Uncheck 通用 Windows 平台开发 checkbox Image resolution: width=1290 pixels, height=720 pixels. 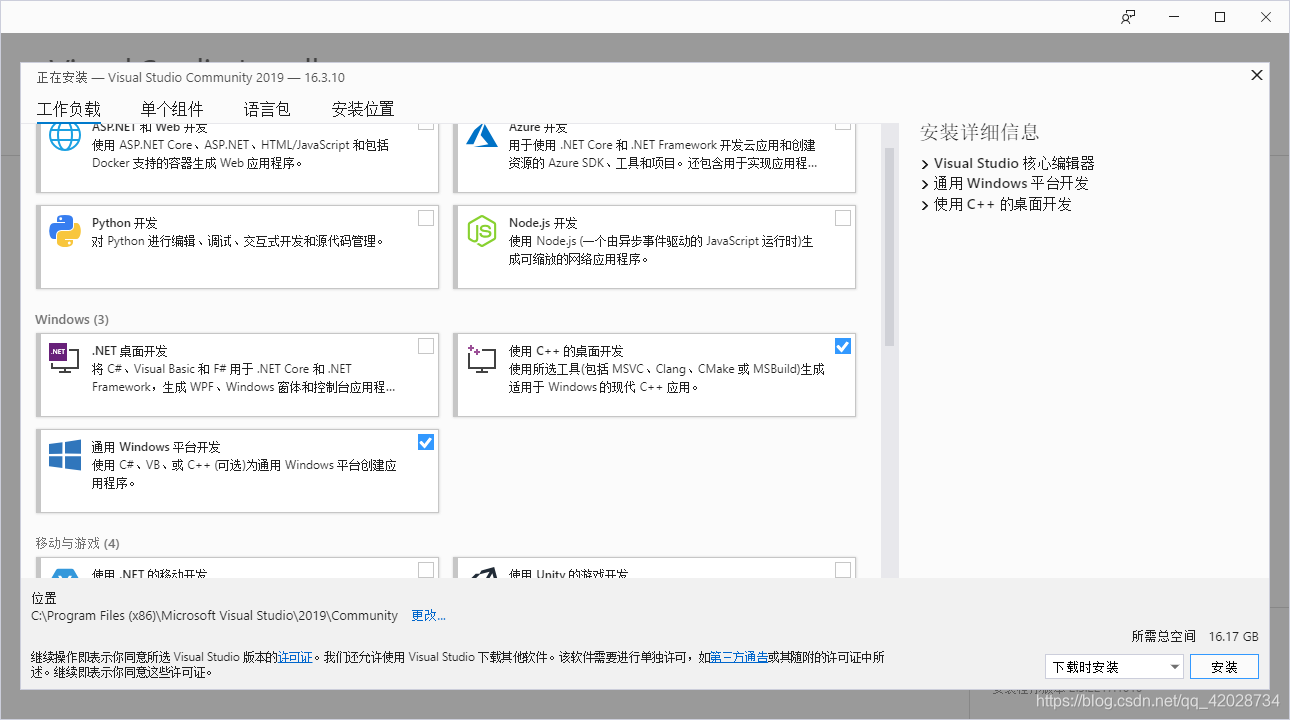(426, 442)
